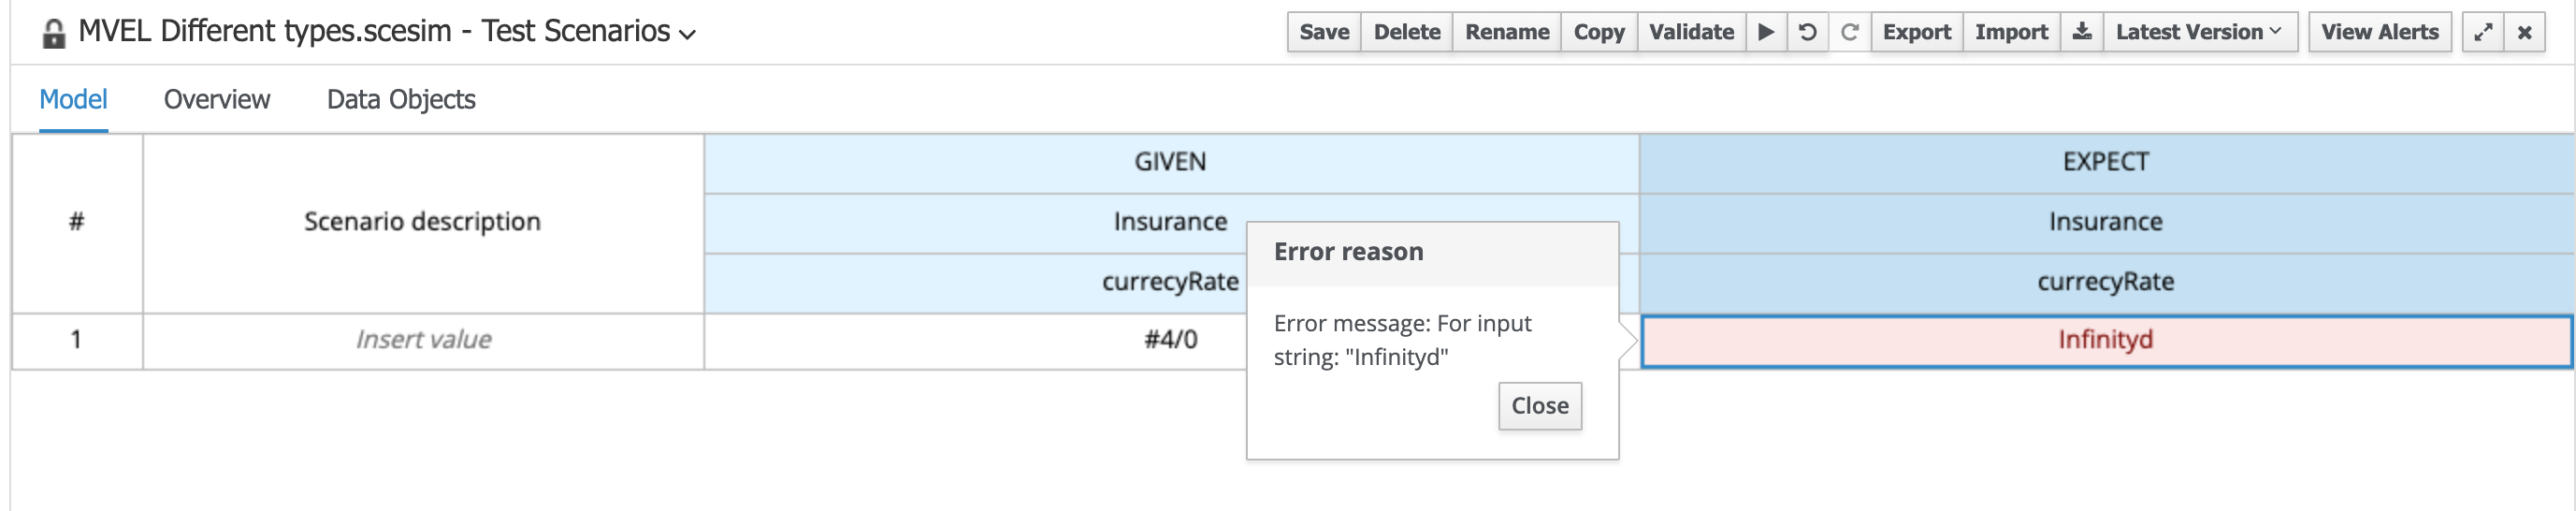Click the download icon in toolbar
The width and height of the screenshot is (2576, 511).
[2081, 32]
